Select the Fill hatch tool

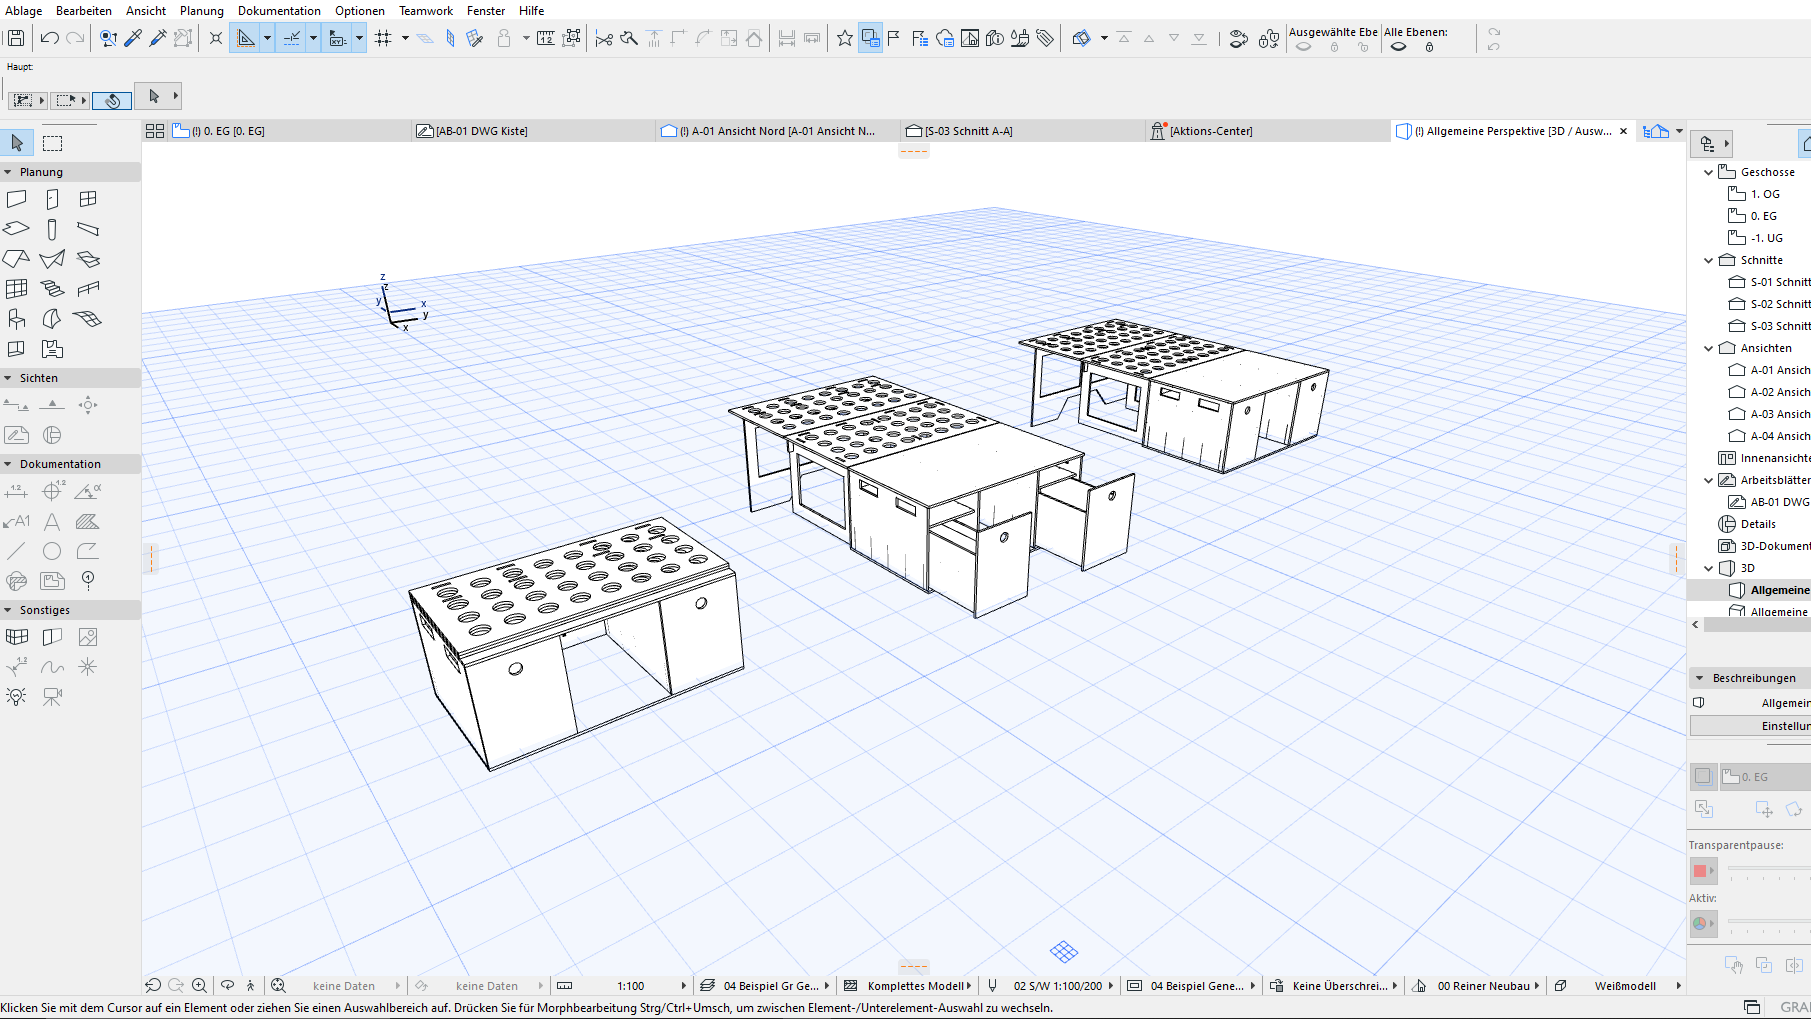(88, 521)
